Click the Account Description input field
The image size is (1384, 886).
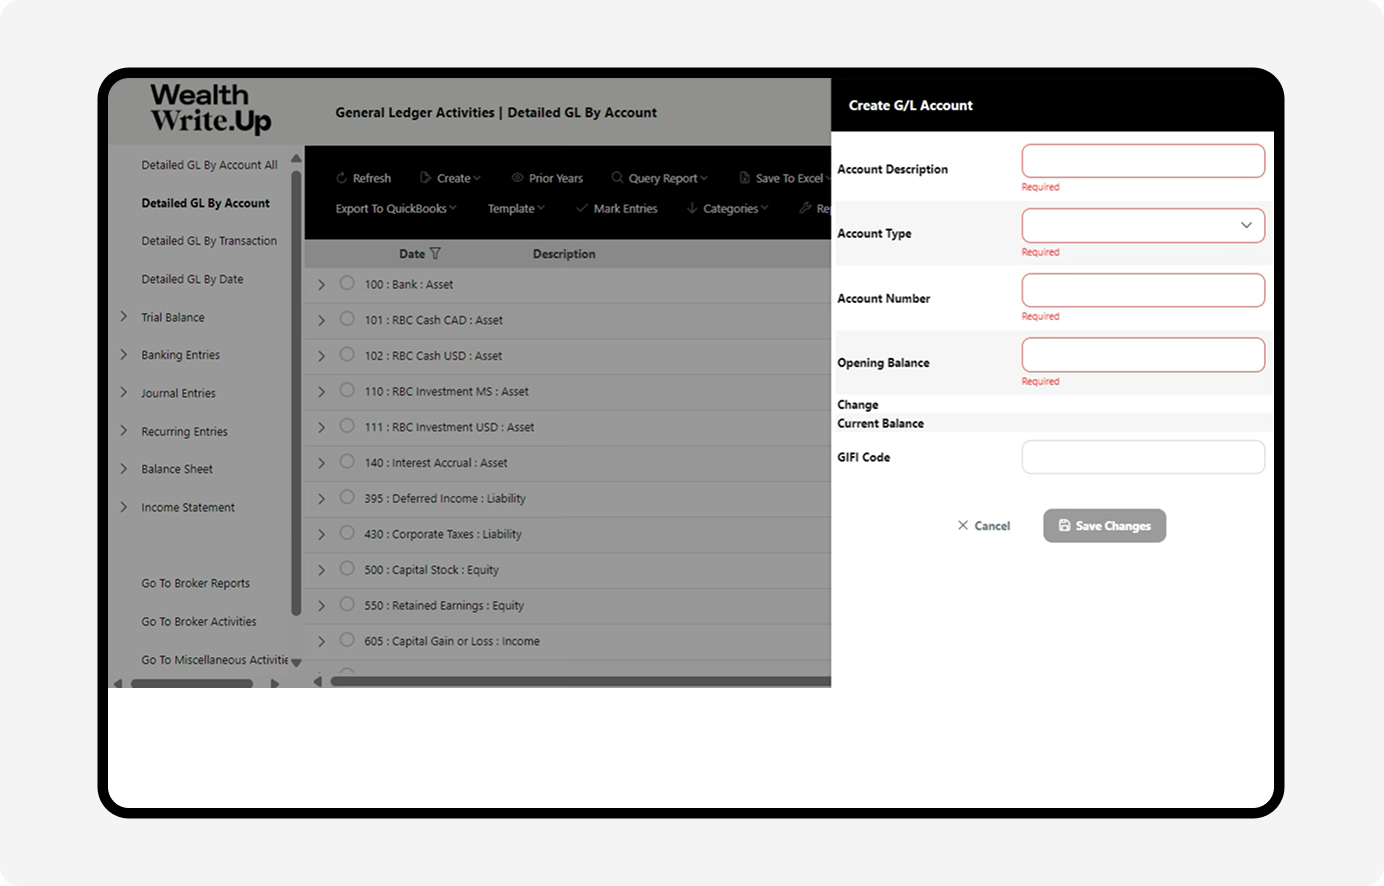[1143, 161]
